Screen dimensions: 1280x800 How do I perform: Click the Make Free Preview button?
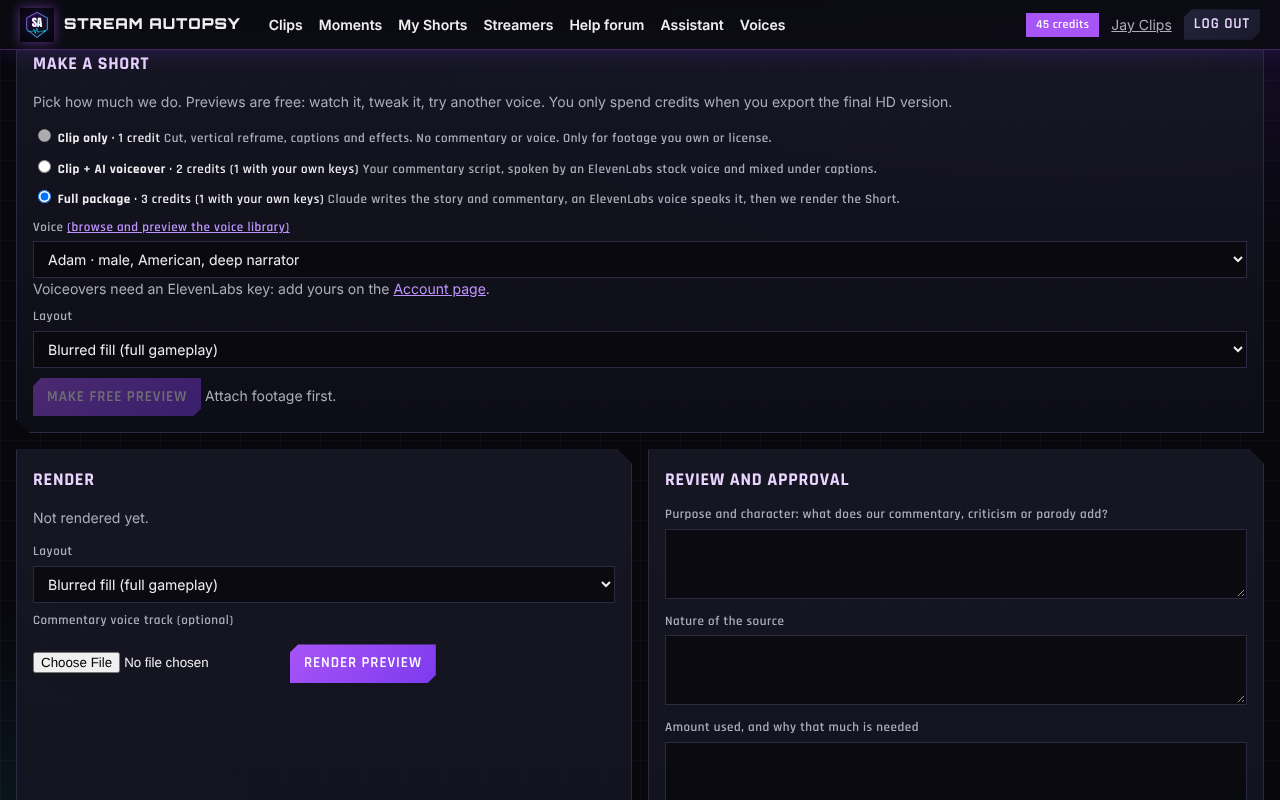coord(117,397)
